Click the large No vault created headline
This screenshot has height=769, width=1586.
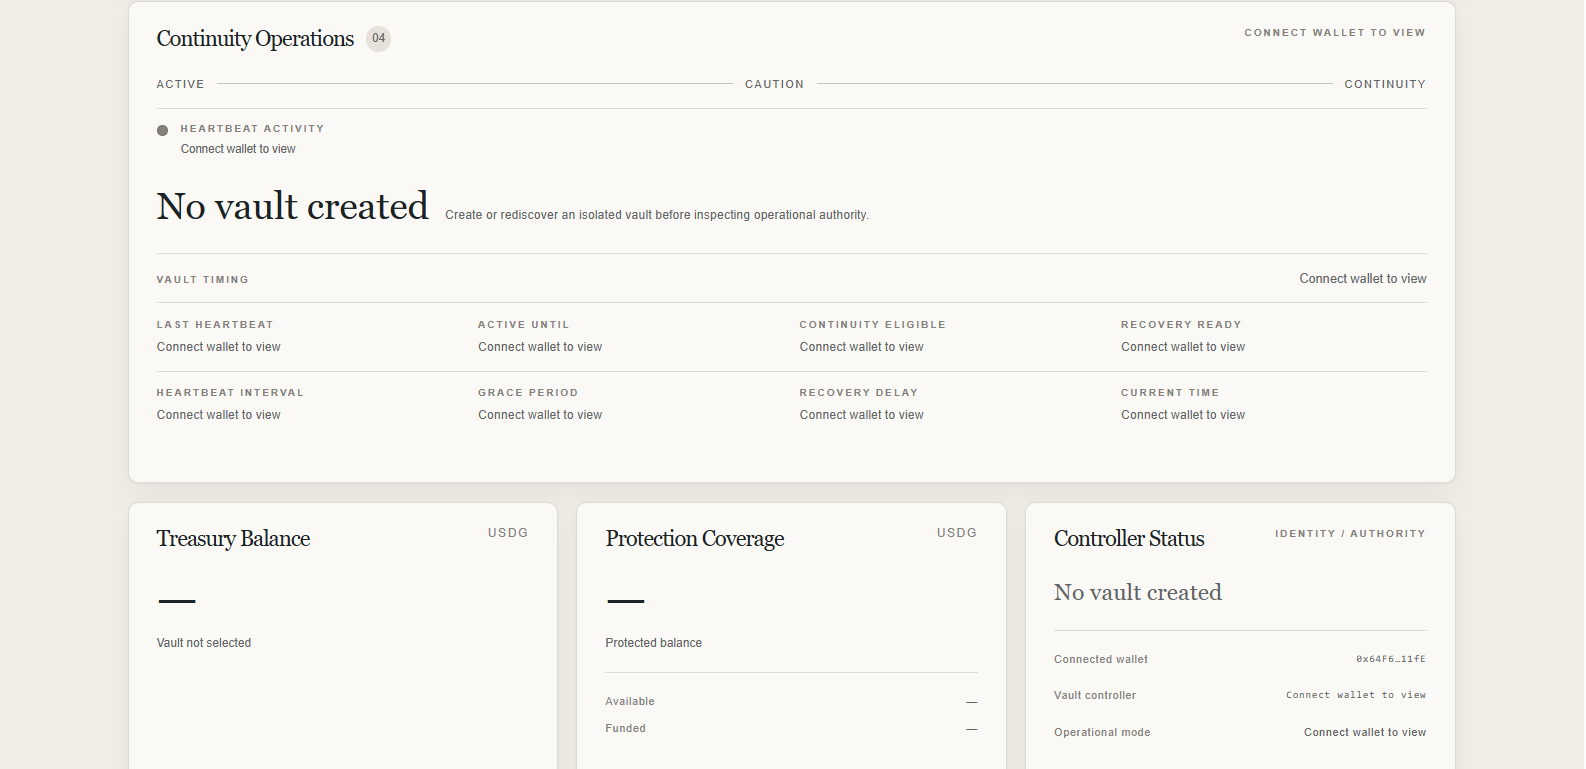pyautogui.click(x=292, y=206)
